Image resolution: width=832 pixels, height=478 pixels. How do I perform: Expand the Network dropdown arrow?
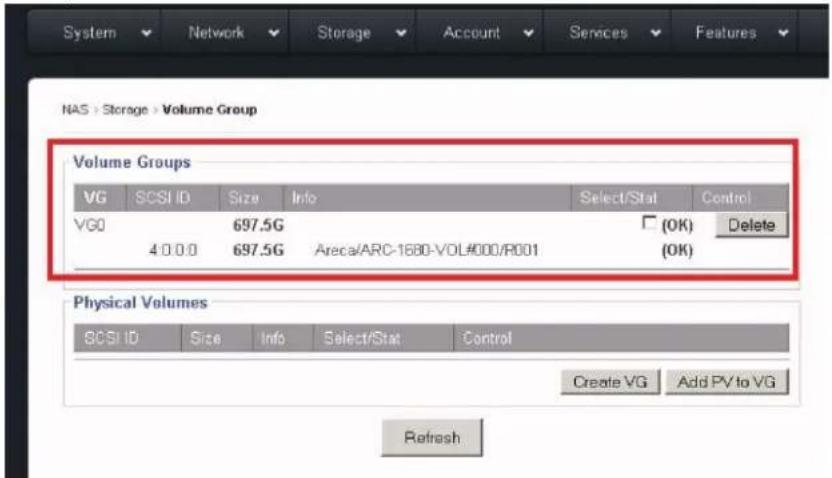pyautogui.click(x=274, y=33)
